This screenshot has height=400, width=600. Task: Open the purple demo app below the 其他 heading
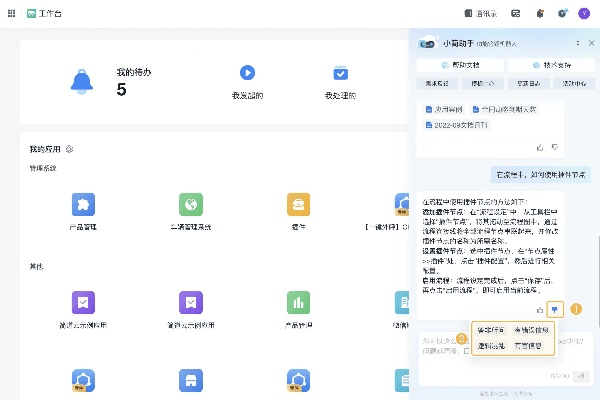(x=83, y=302)
